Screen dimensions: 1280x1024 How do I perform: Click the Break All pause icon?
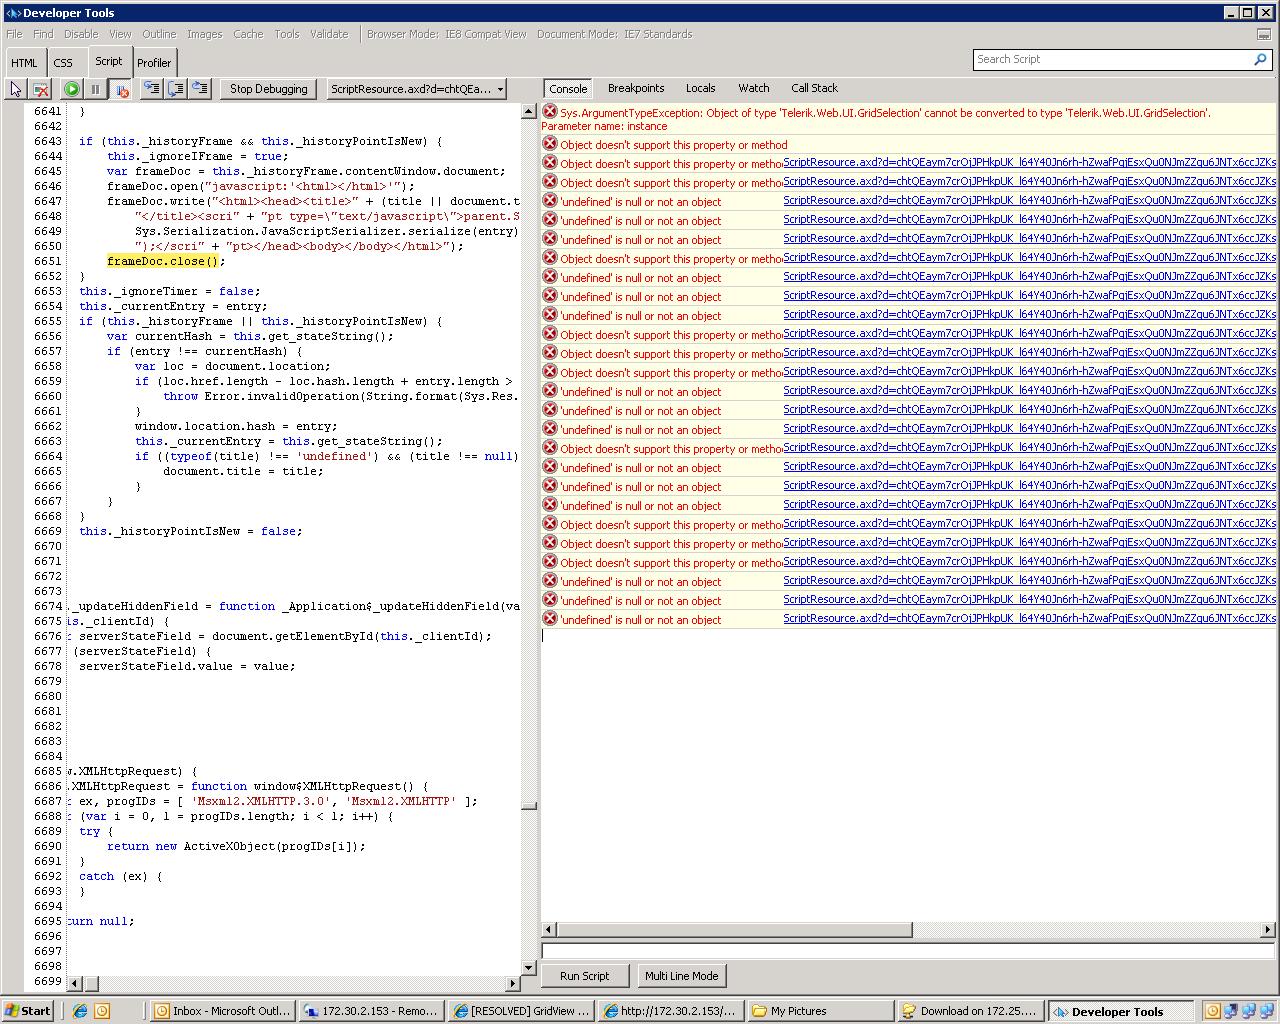pyautogui.click(x=96, y=89)
